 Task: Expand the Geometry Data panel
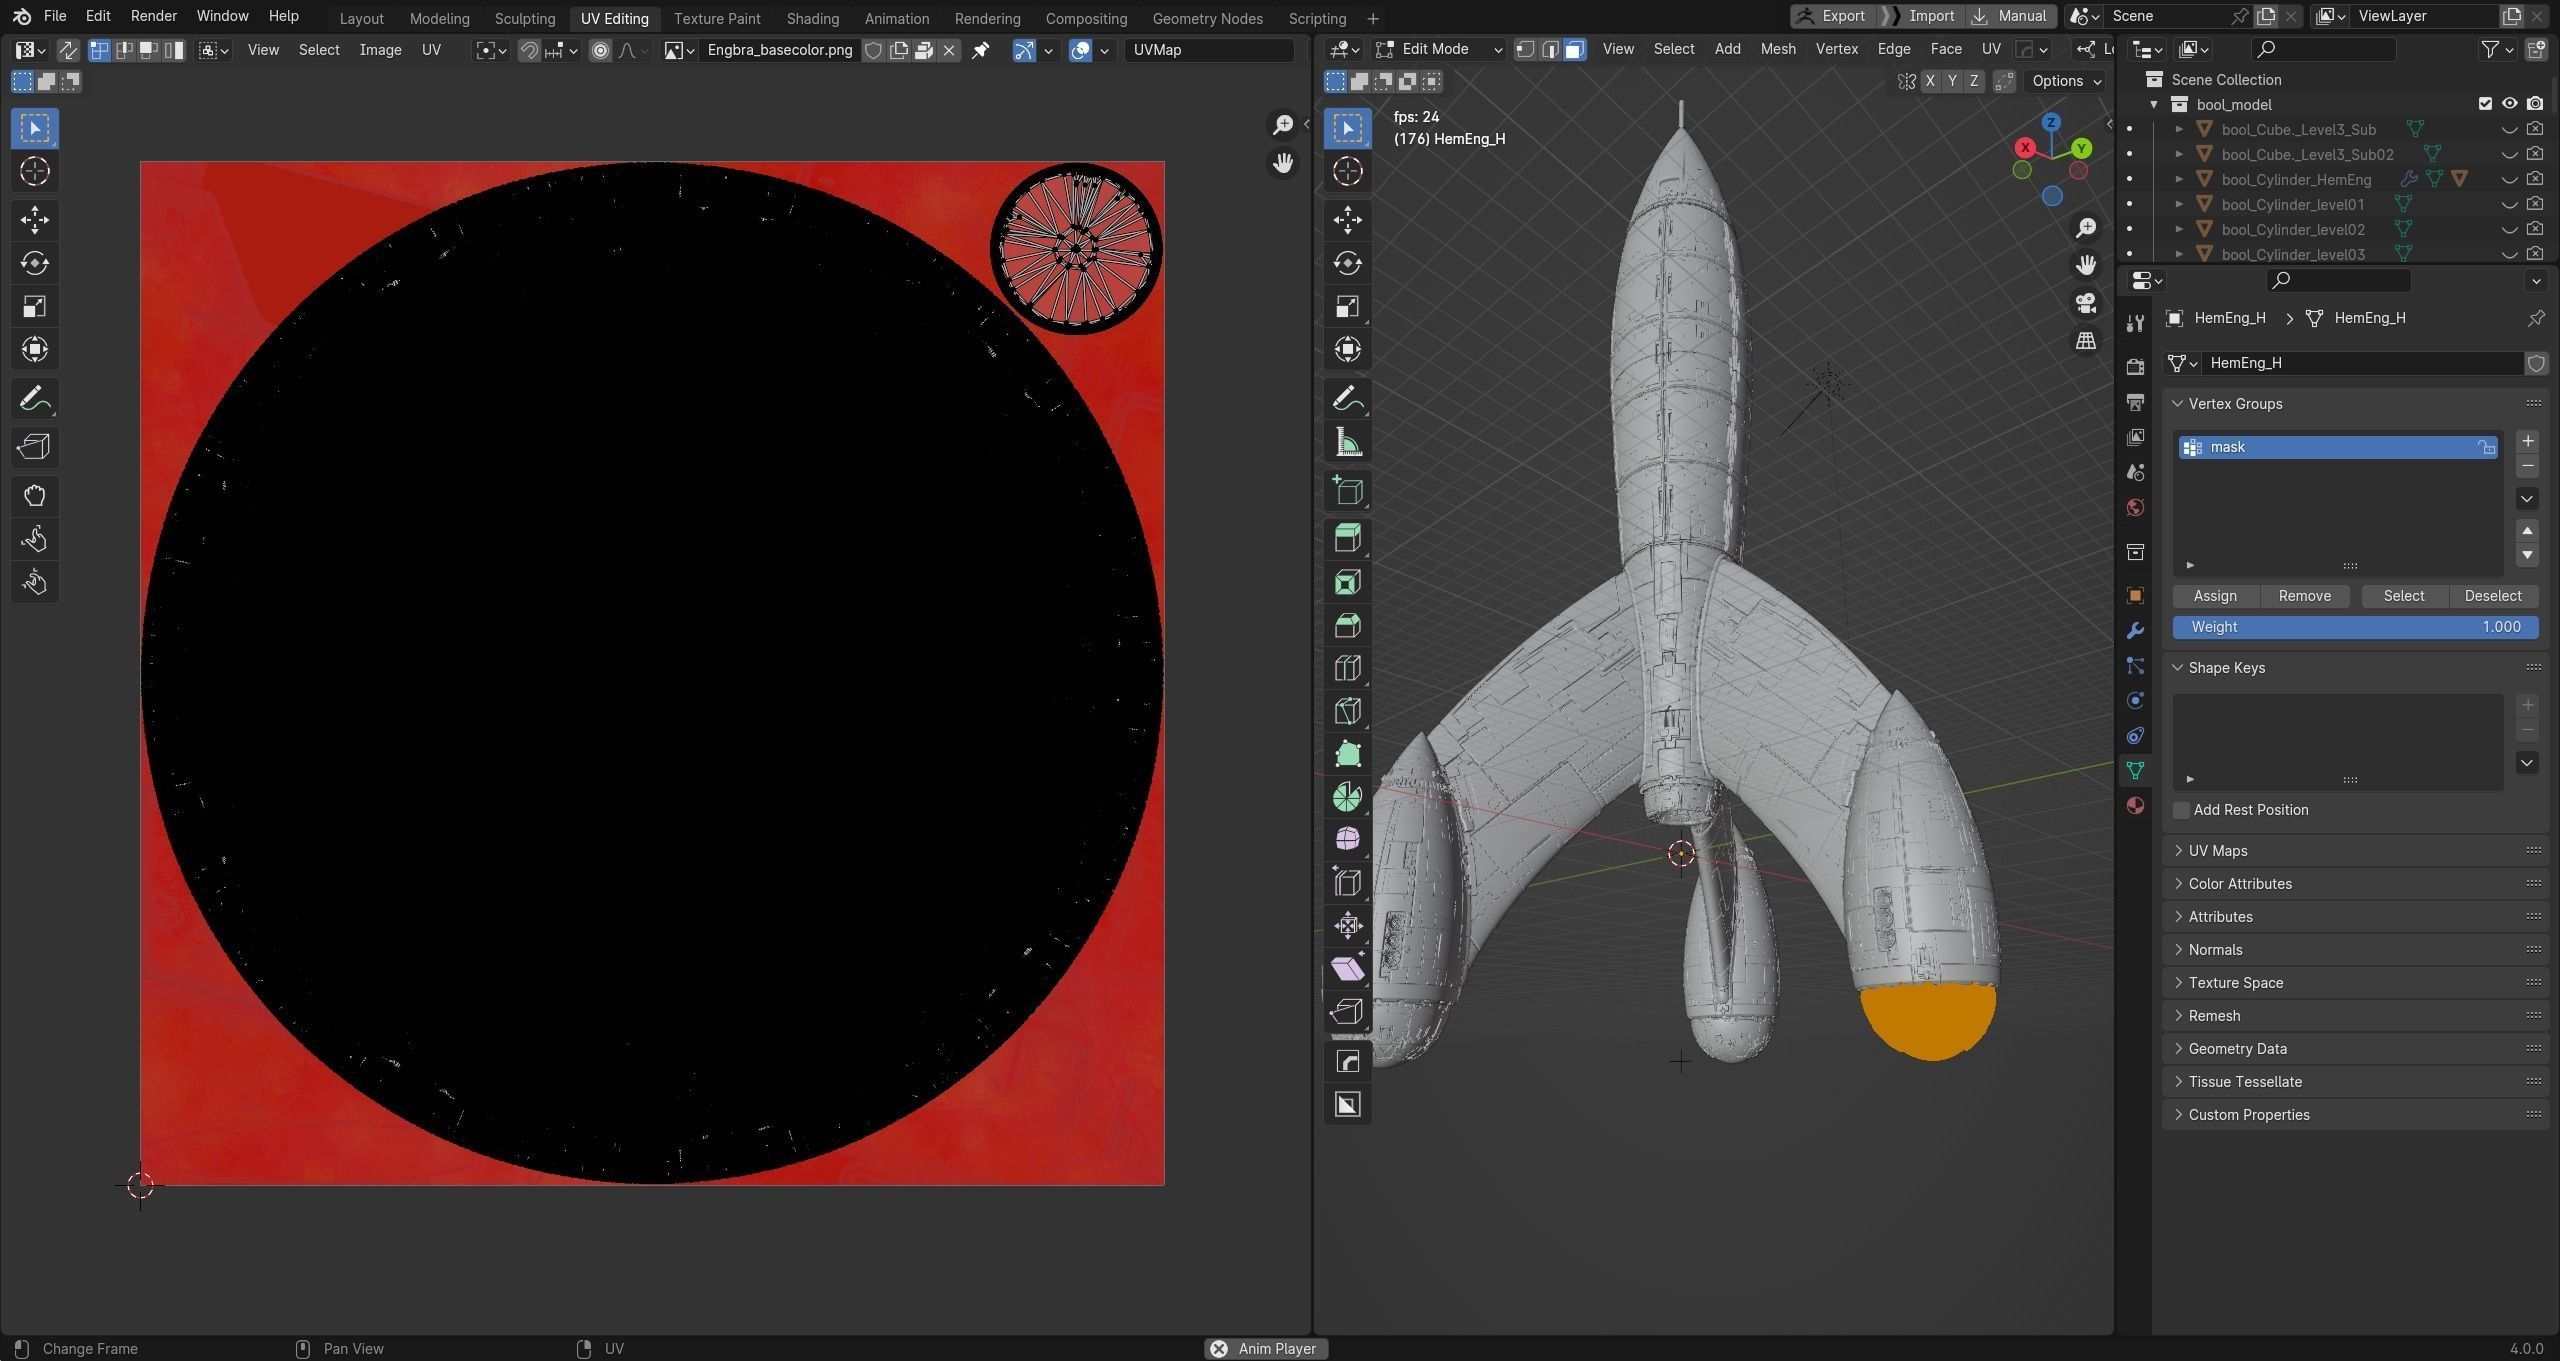pos(2236,1048)
